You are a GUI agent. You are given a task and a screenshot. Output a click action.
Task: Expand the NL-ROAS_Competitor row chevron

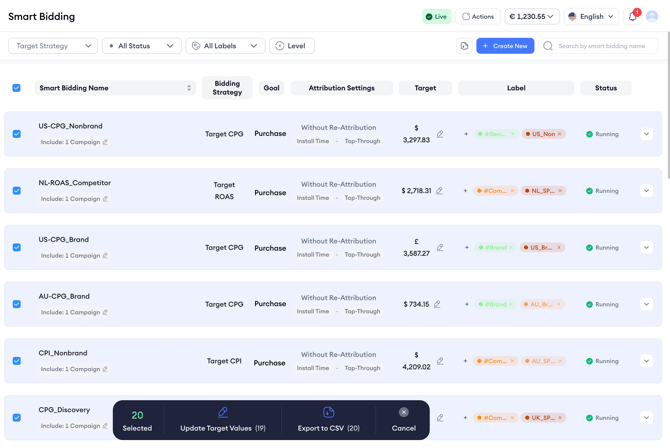pyautogui.click(x=646, y=191)
